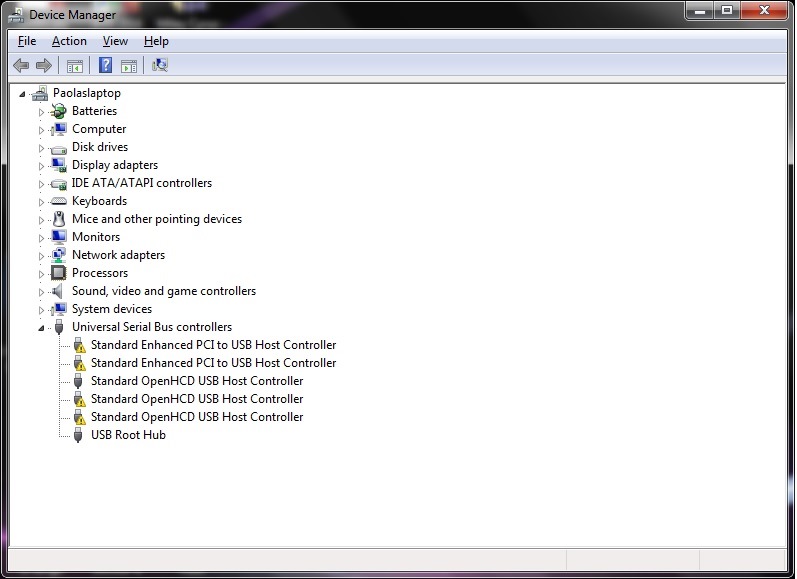Expand Mice and other pointing devices
Viewport: 797px width, 579px height.
pos(41,220)
